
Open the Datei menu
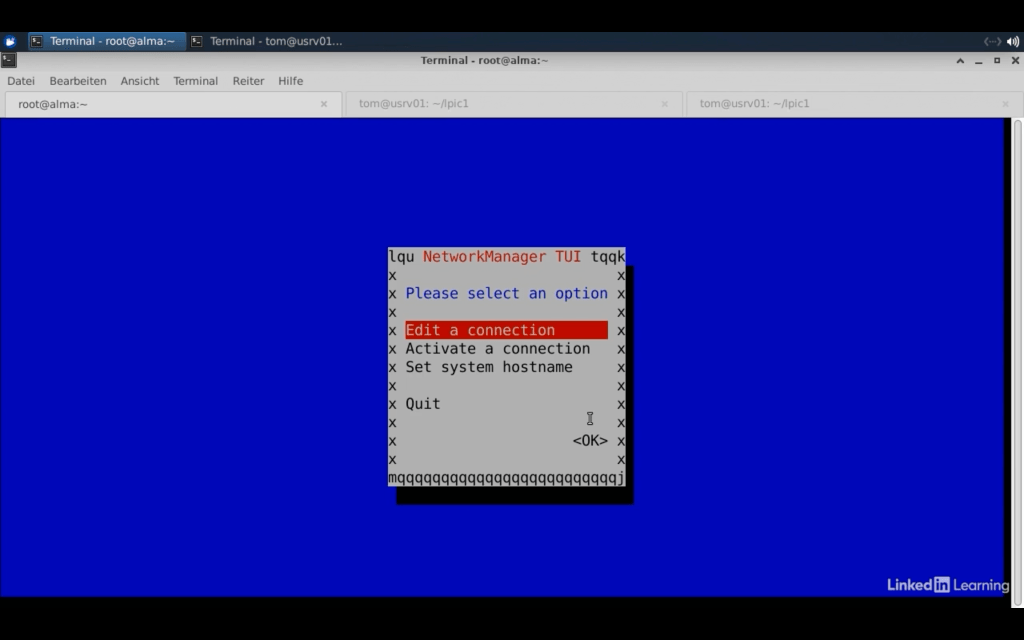coord(21,81)
